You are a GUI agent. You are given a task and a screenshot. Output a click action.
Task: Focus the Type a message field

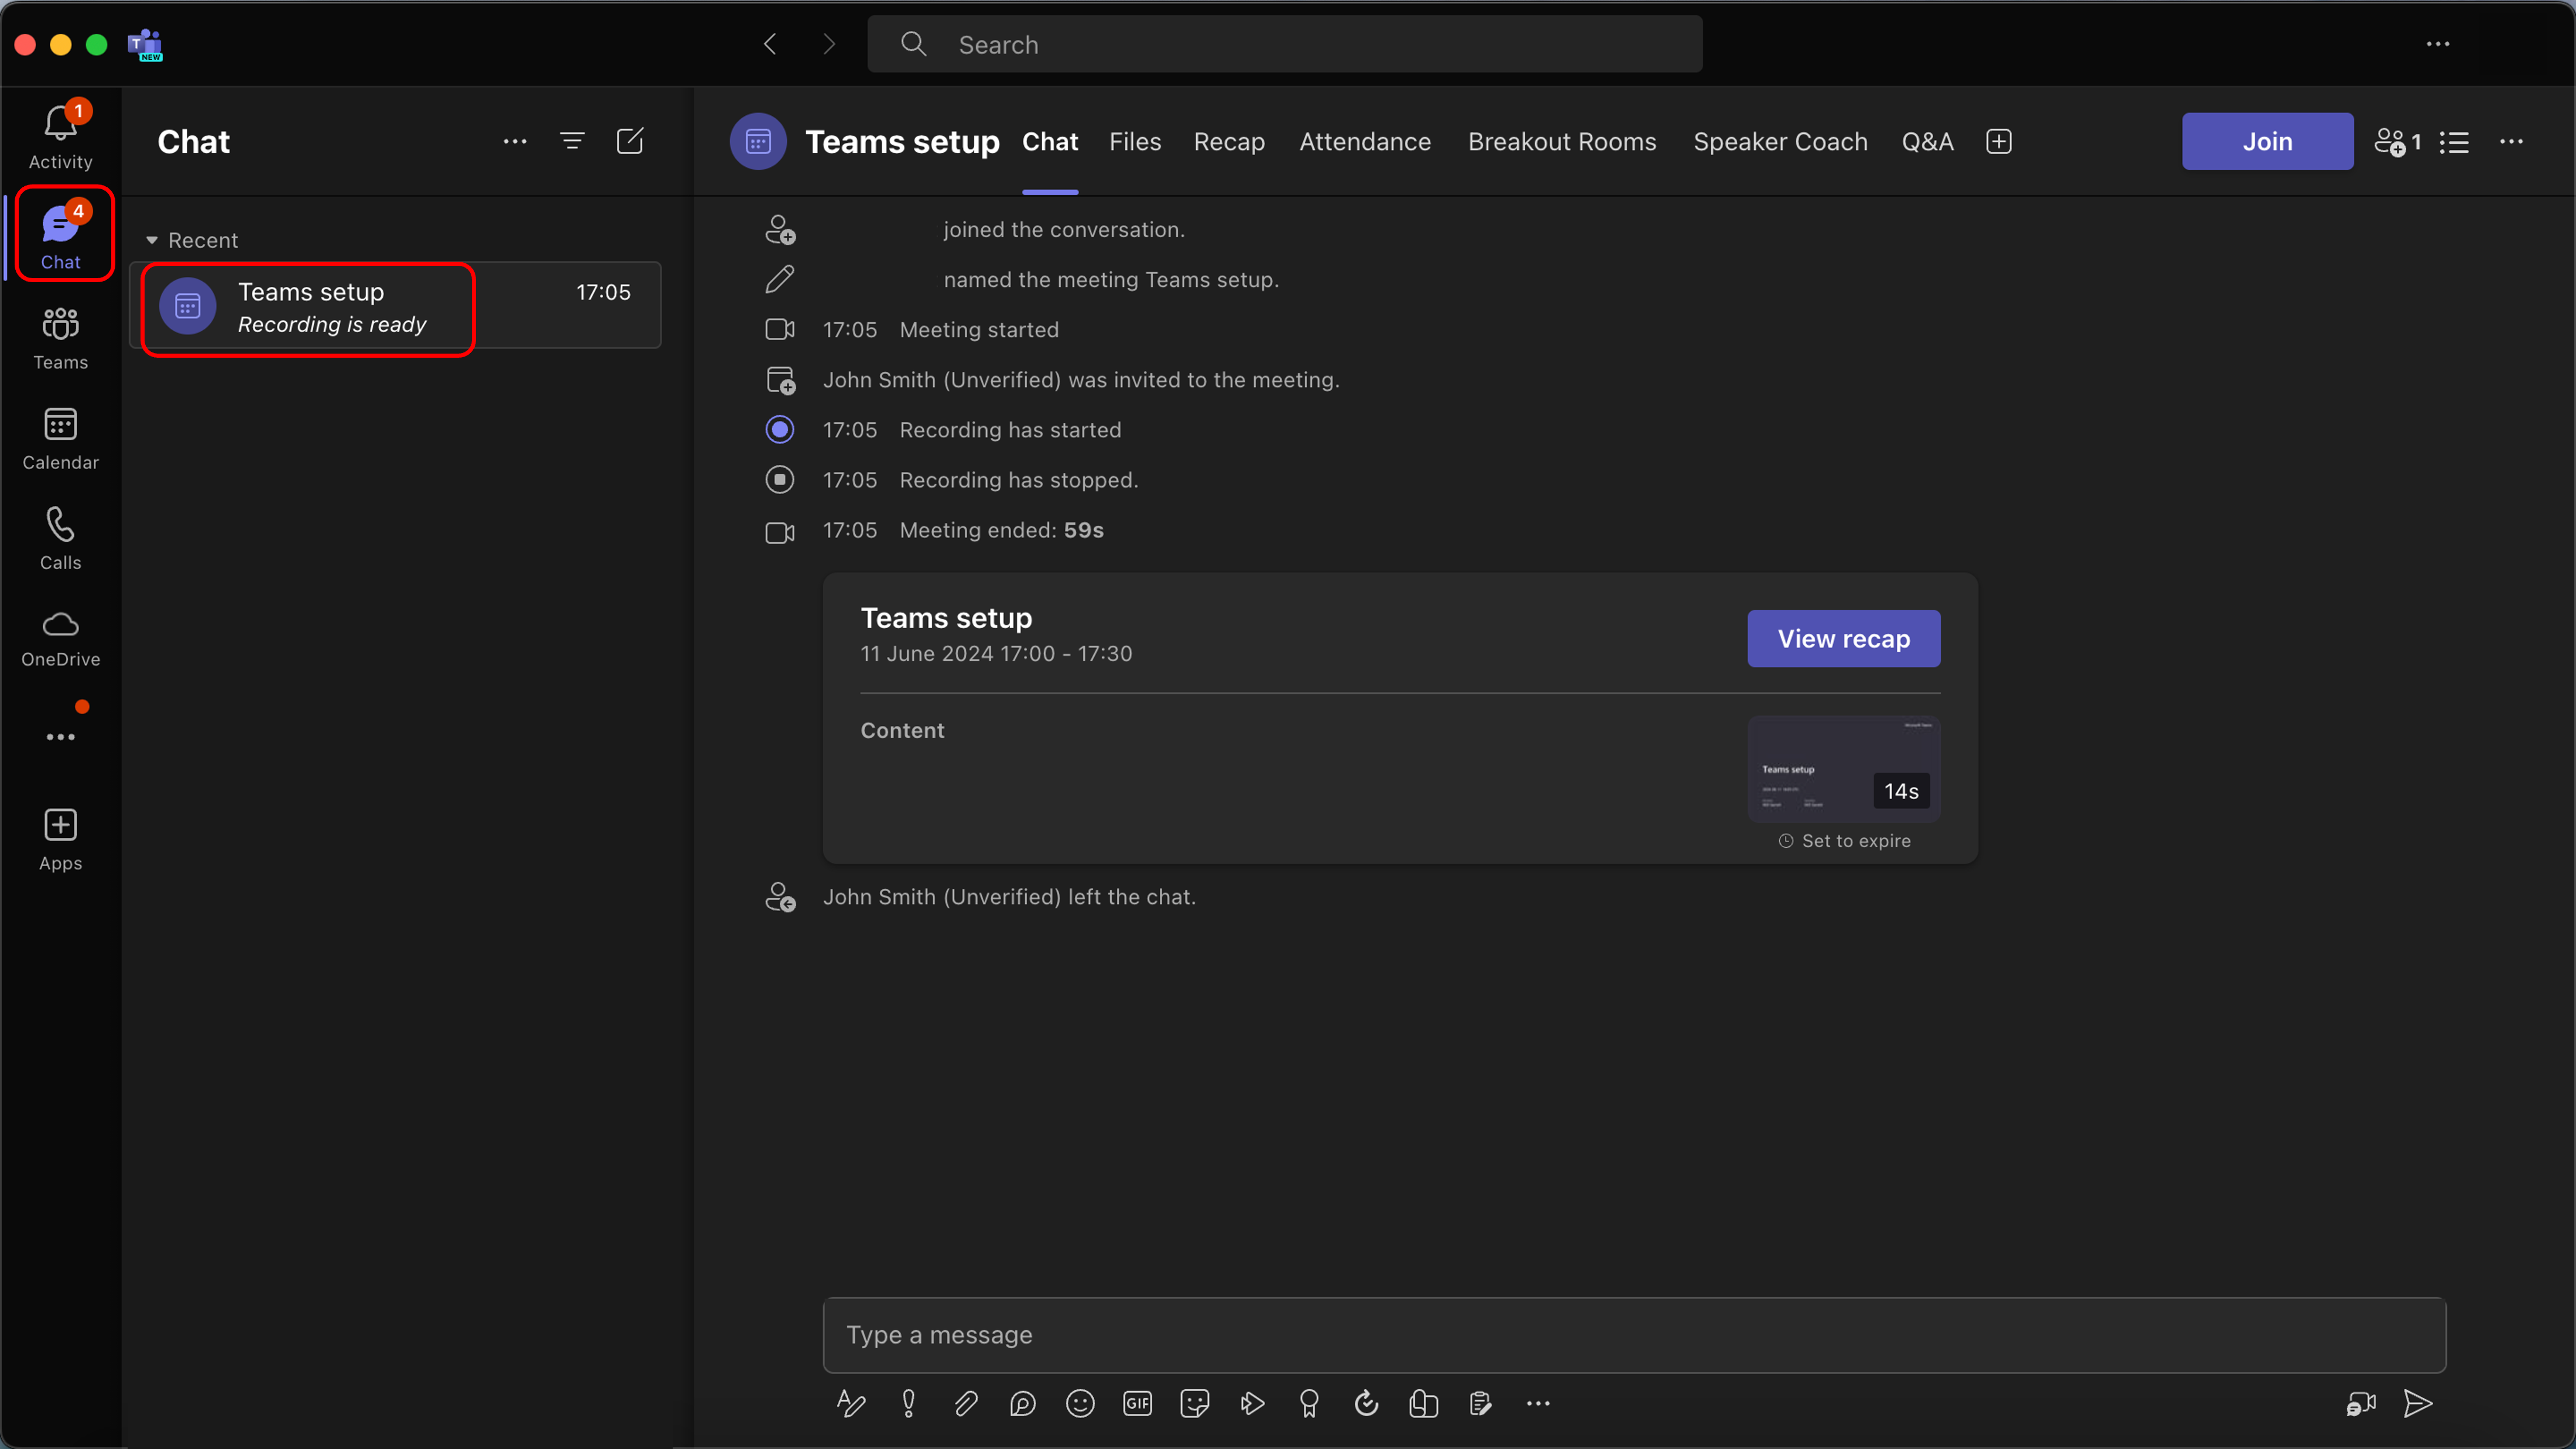(x=1634, y=1334)
